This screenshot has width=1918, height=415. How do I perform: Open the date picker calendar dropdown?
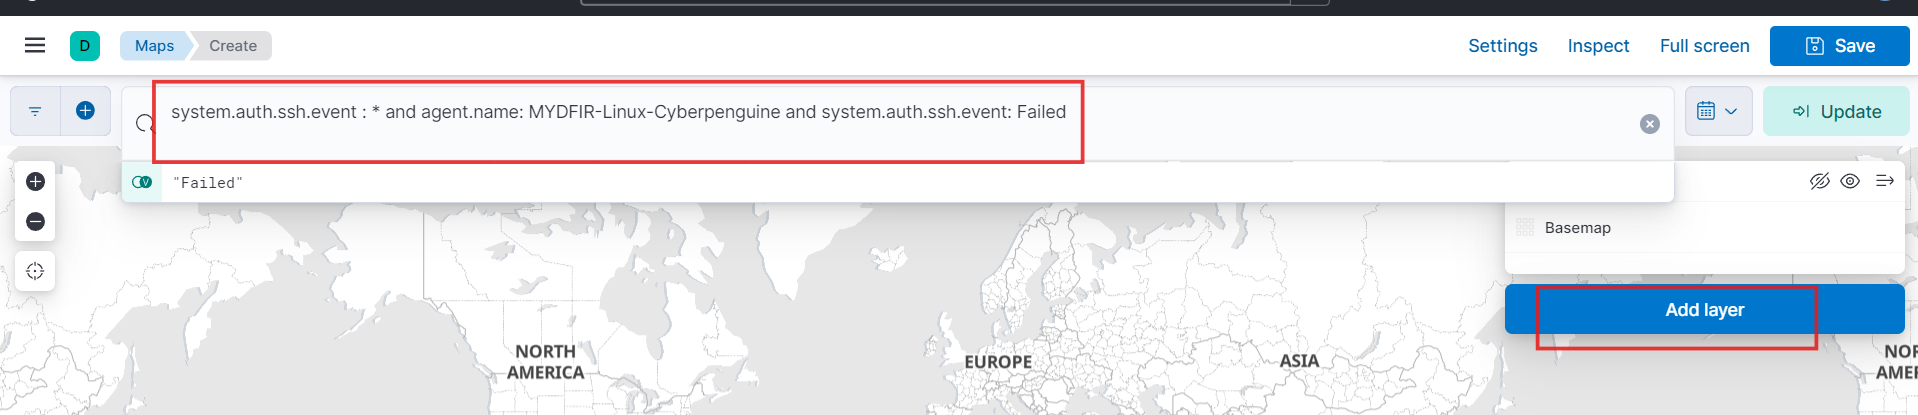(x=1718, y=111)
